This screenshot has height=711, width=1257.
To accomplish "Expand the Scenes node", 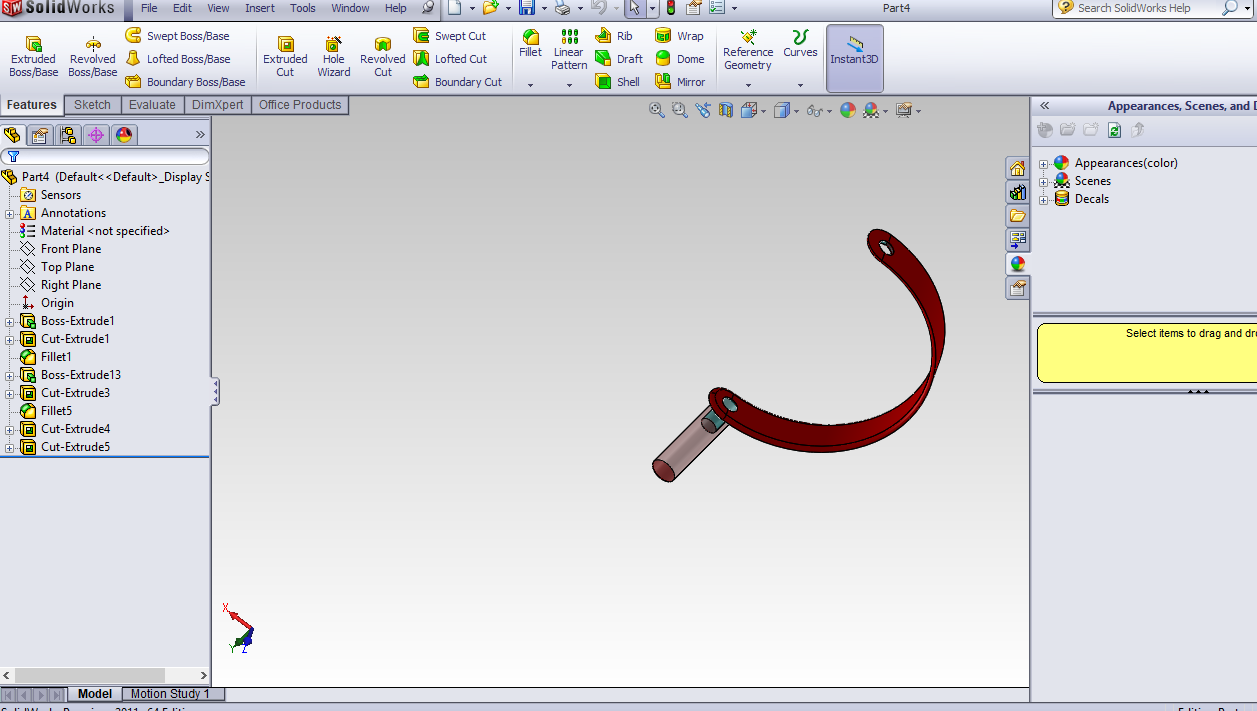I will tap(1044, 181).
